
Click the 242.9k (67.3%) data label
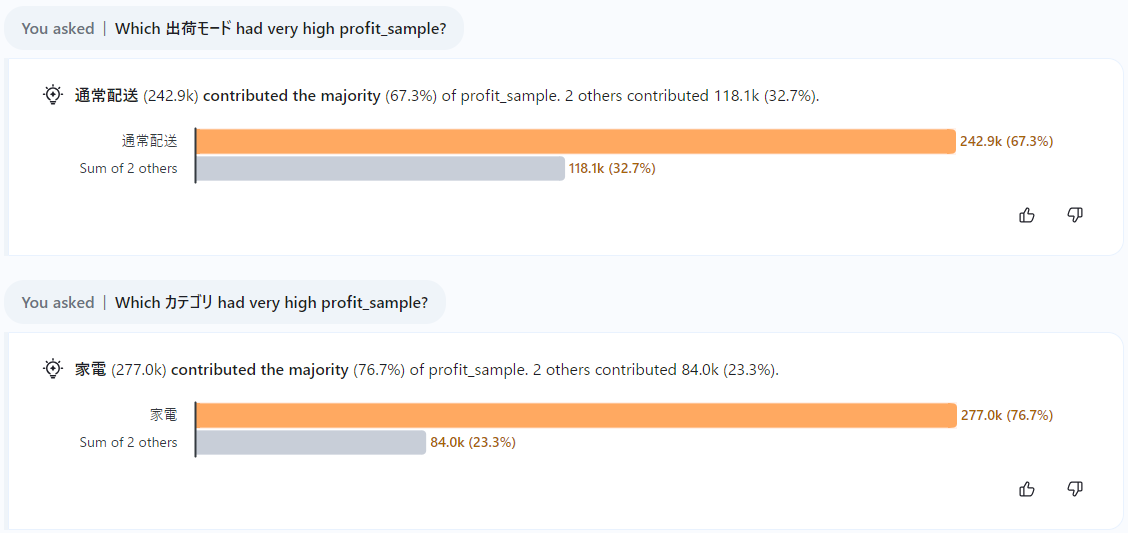pyautogui.click(x=1006, y=141)
